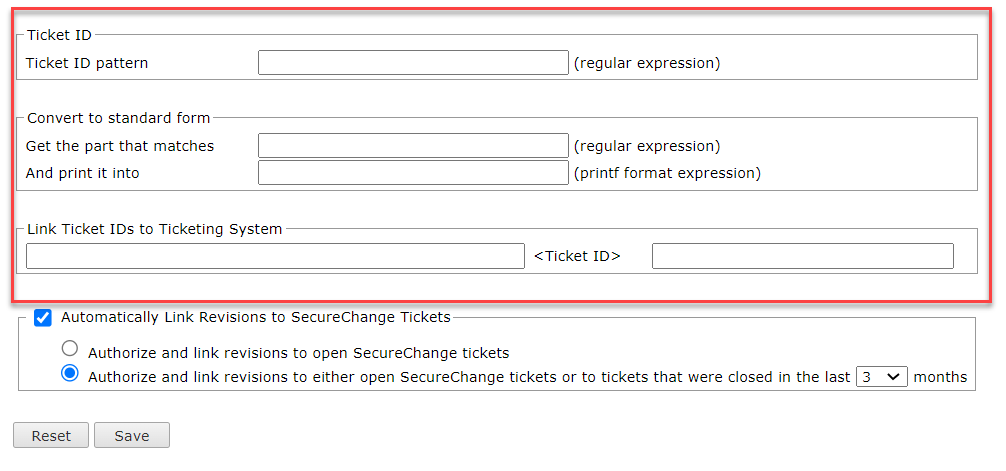Screen dimensions: 1006x471
Task: Toggle Automatically Link Revisions checkbox
Action: (x=43, y=318)
